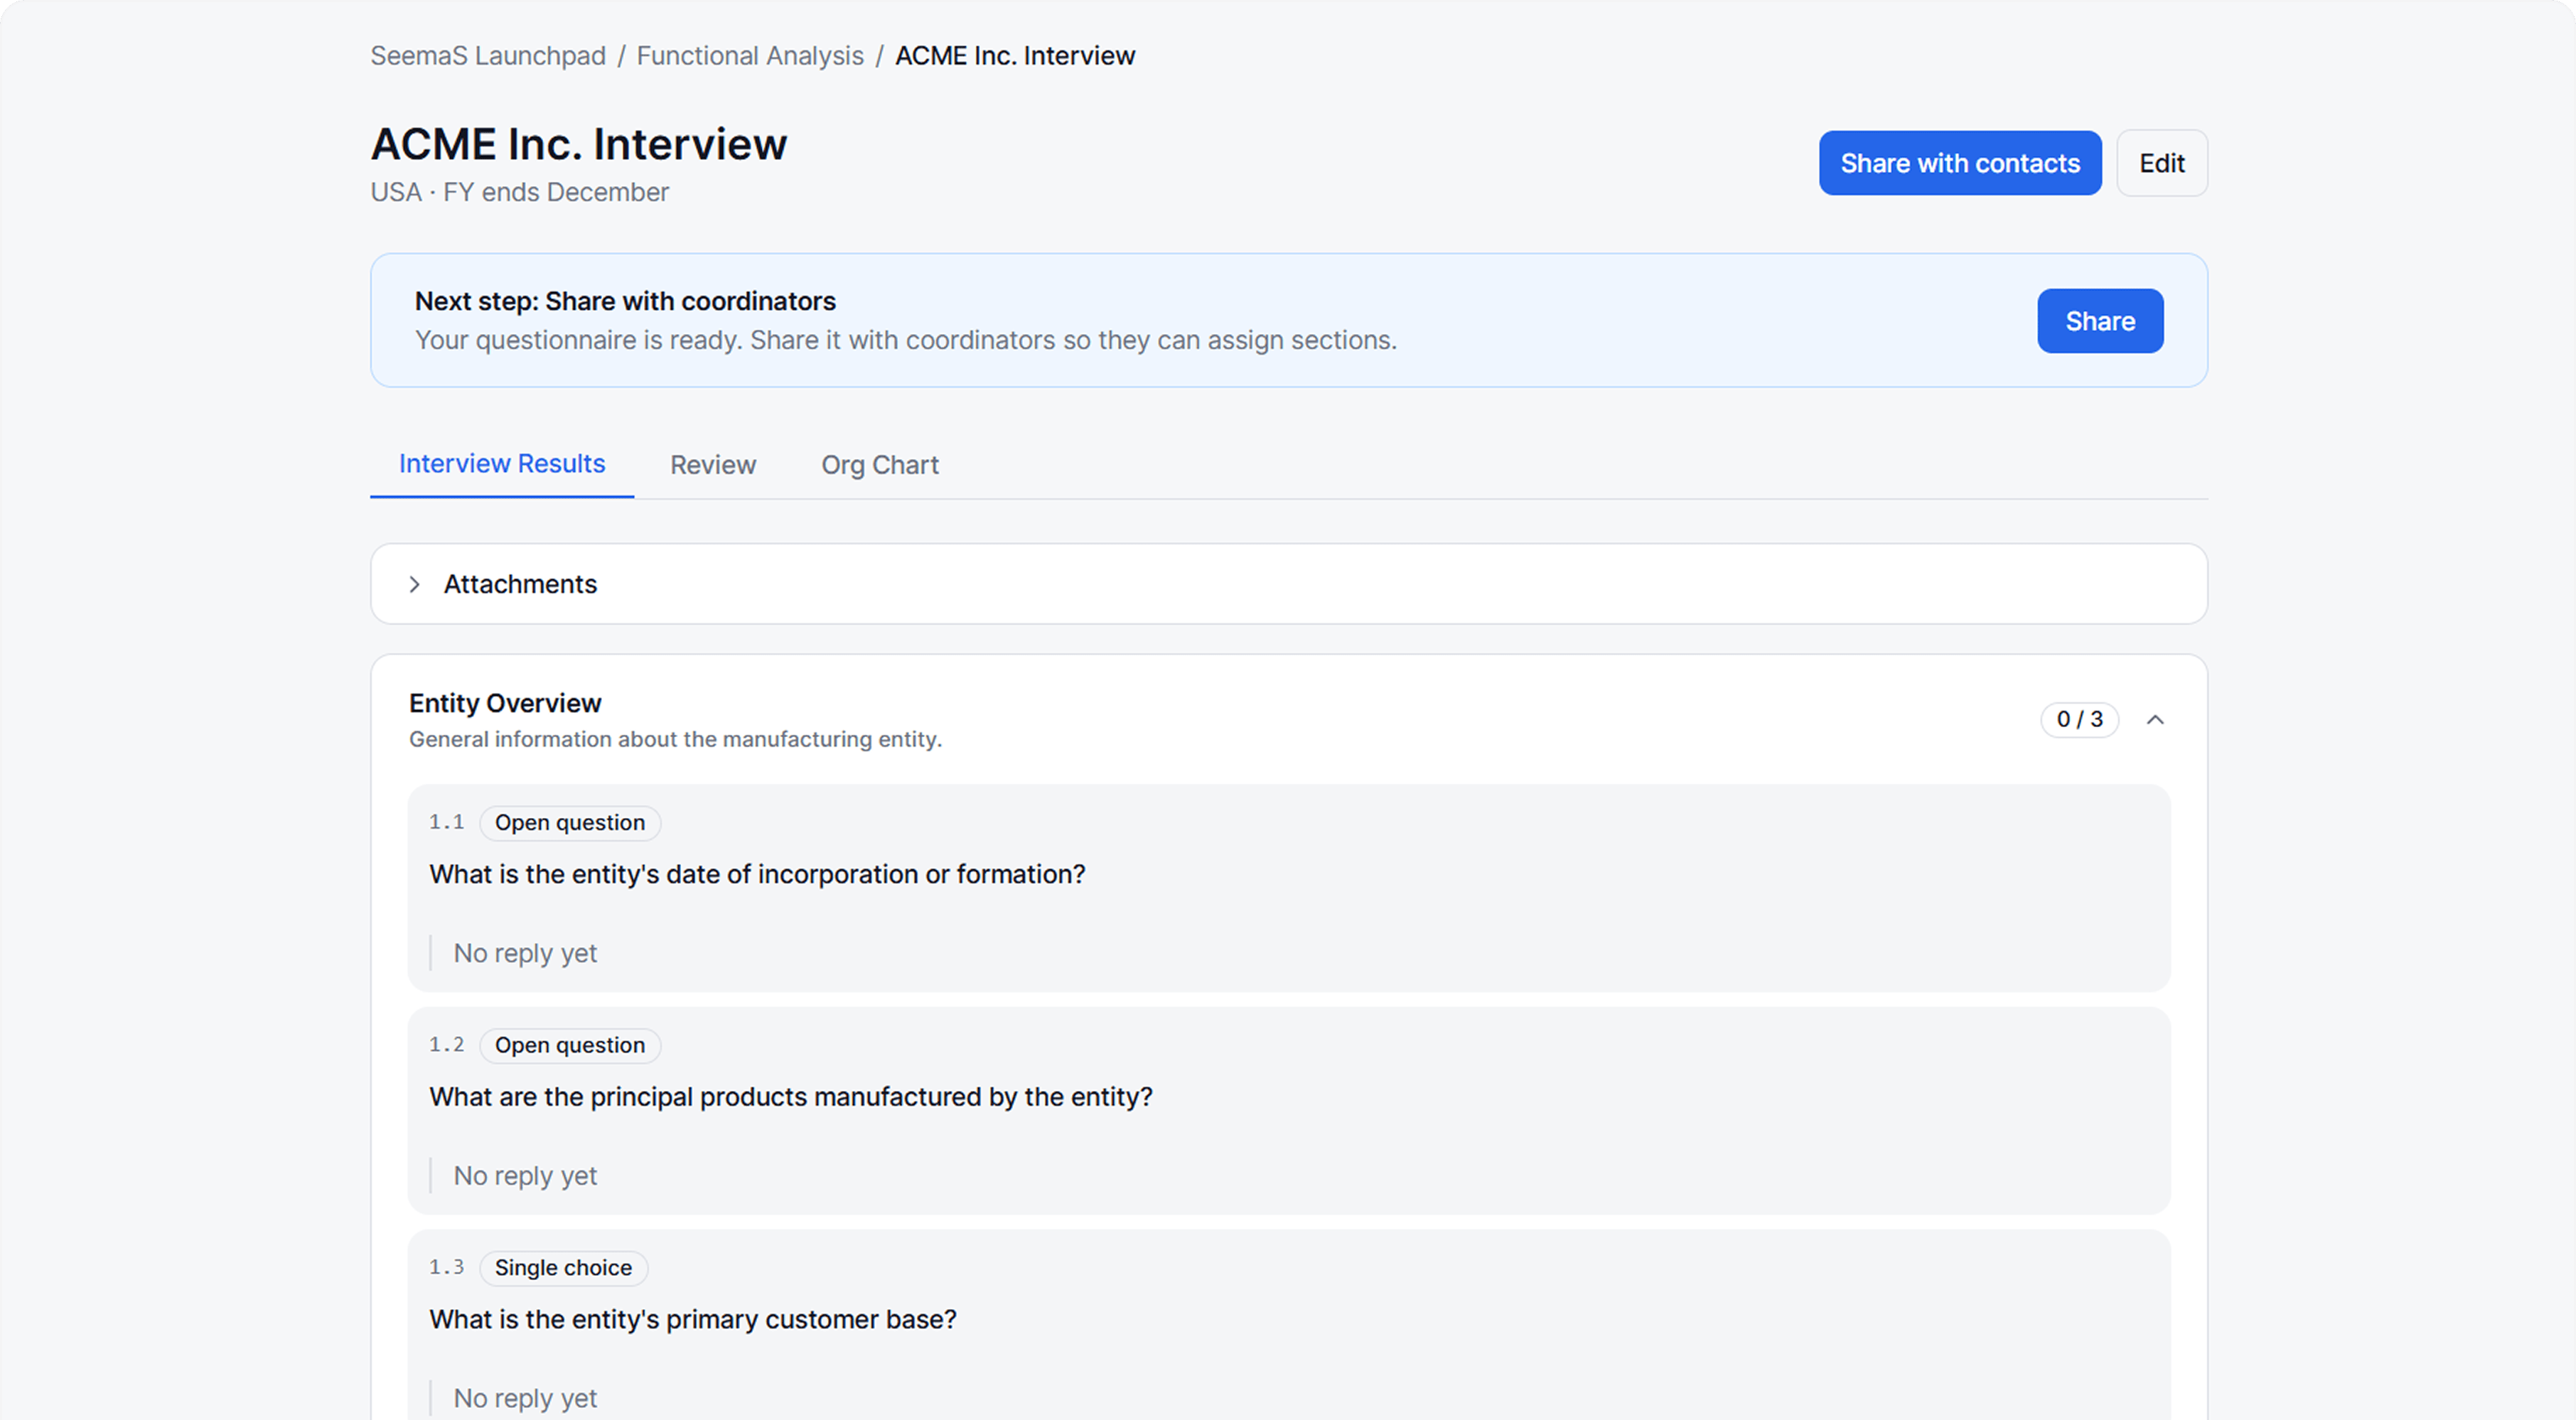Select the principal products question text
The height and width of the screenshot is (1420, 2576).
click(x=791, y=1097)
